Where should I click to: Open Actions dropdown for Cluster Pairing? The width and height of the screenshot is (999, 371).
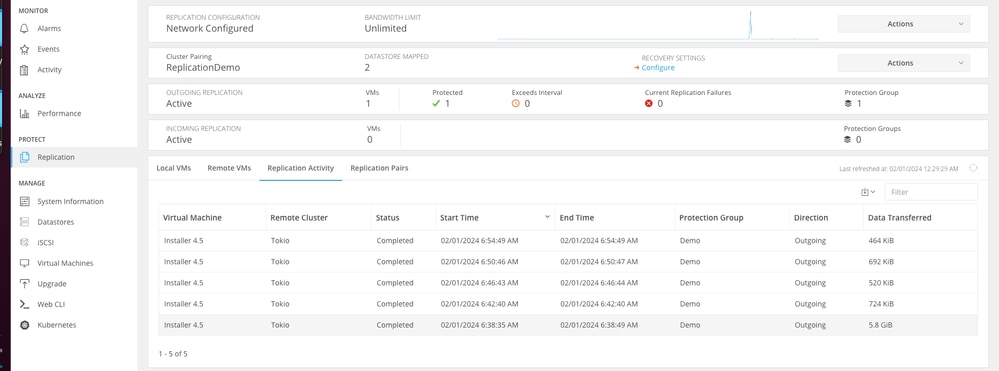903,63
